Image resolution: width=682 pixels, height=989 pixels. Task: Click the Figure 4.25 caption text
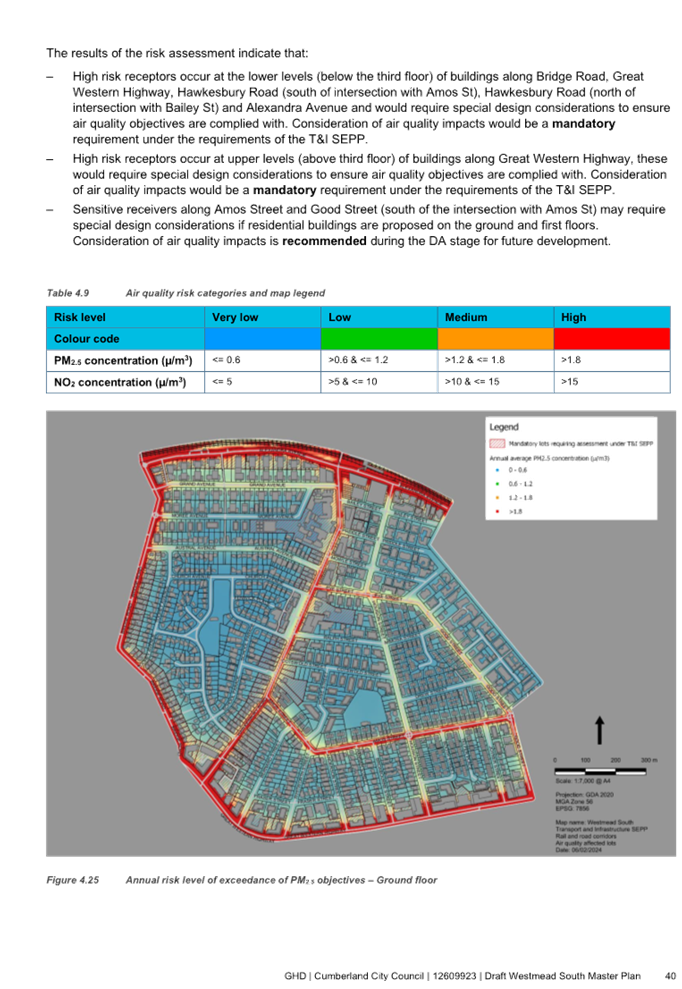click(242, 880)
